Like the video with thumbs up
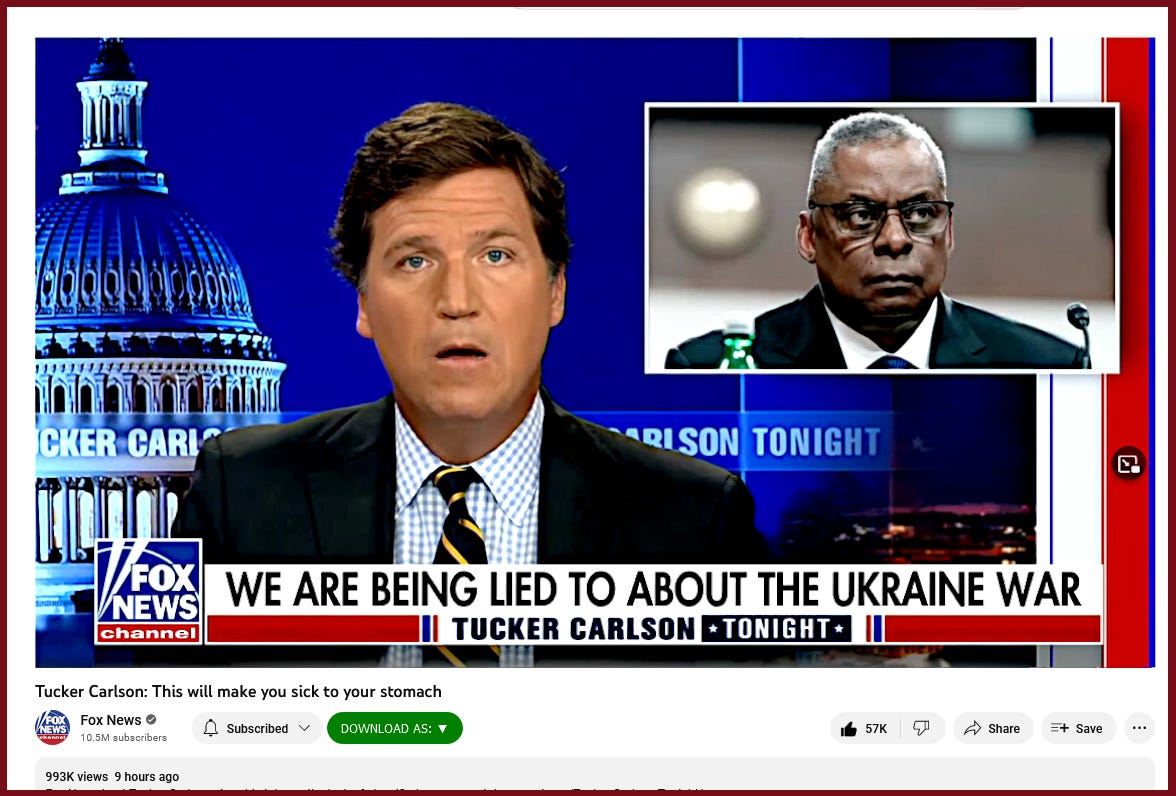This screenshot has height=796, width=1176. 865,728
